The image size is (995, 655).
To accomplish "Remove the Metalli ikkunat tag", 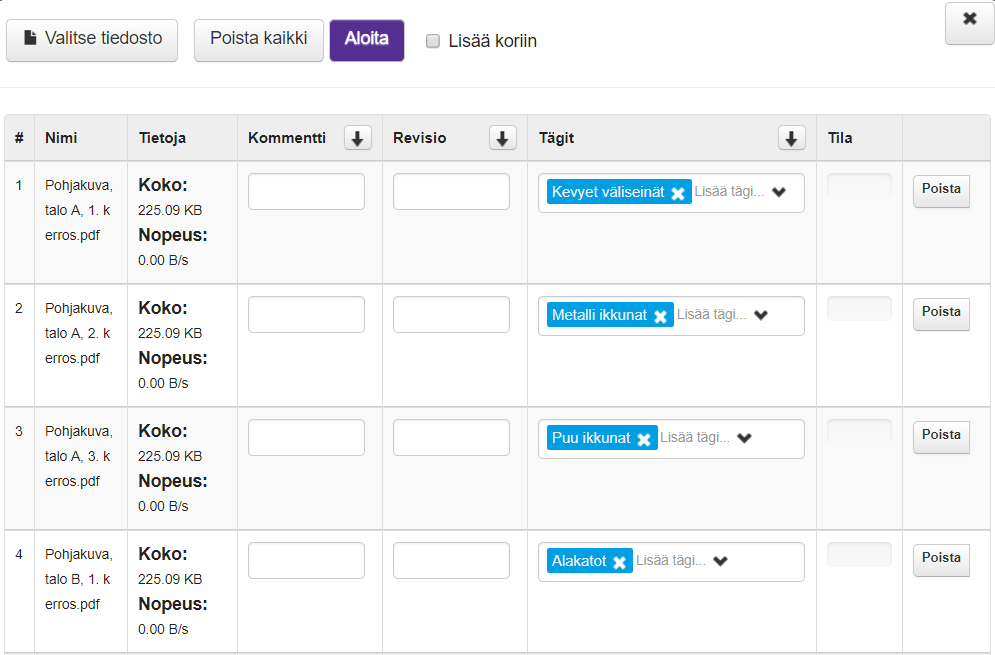I will coord(660,316).
